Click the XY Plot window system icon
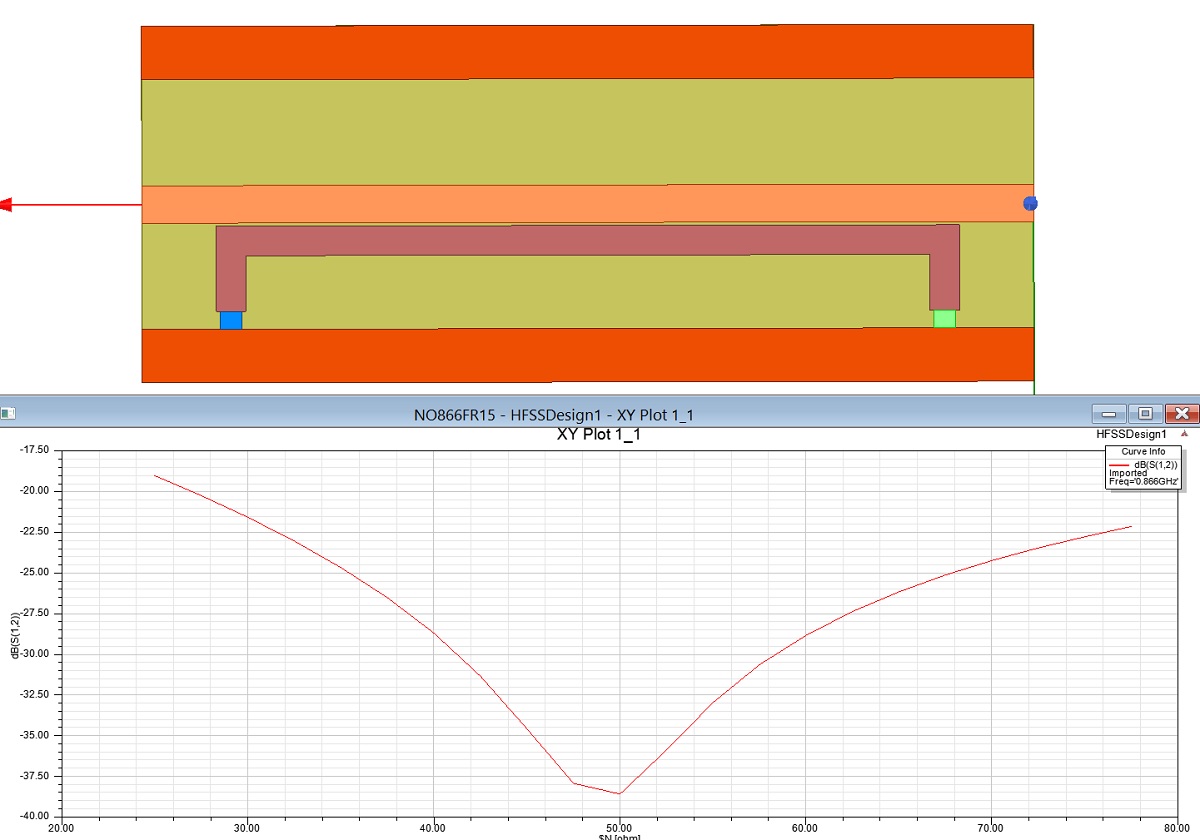This screenshot has width=1200, height=840. click(9, 412)
